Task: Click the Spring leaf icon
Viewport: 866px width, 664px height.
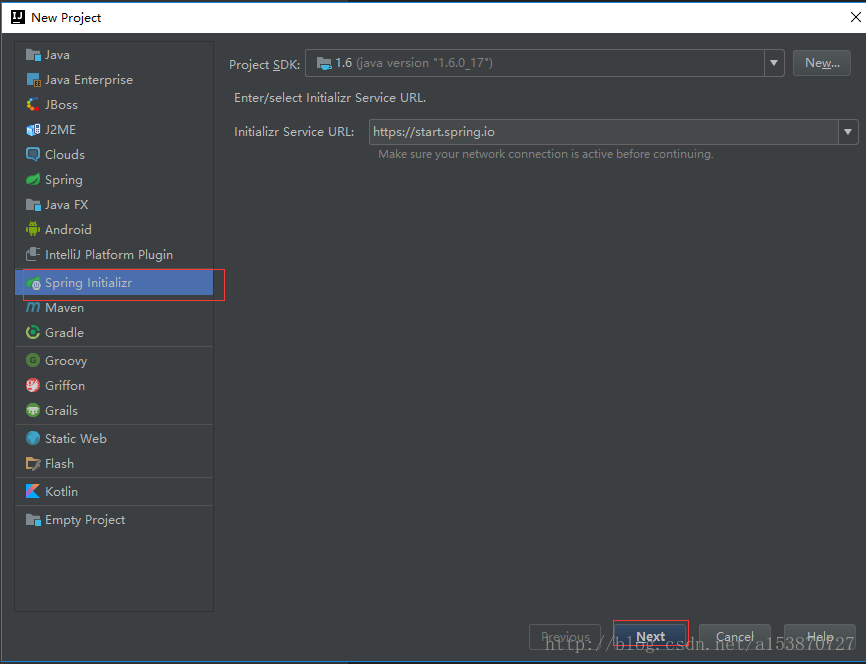Action: coord(33,180)
